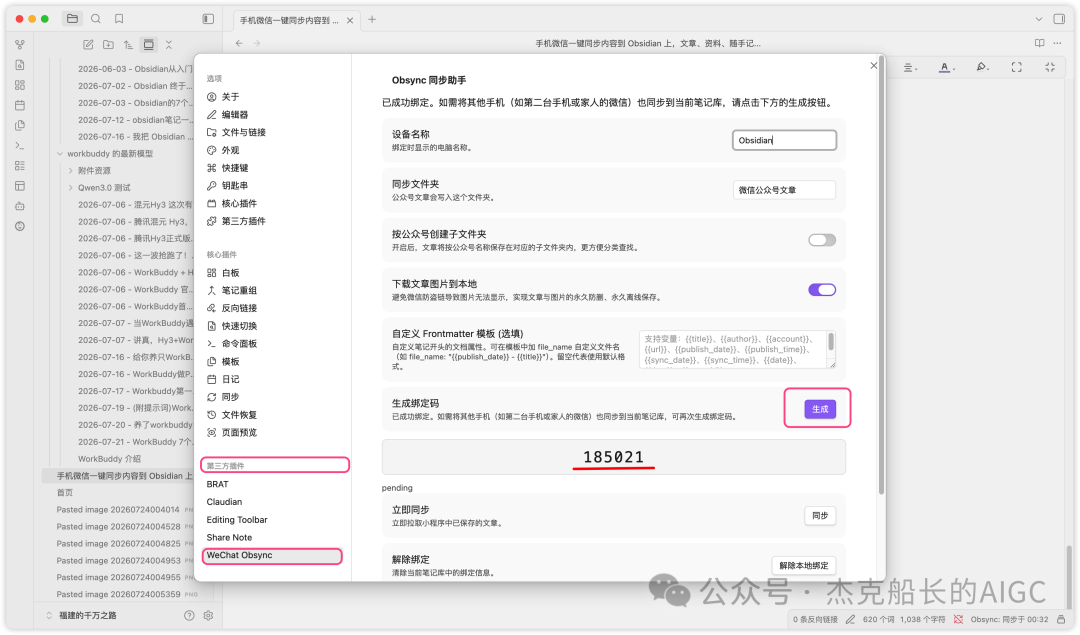This screenshot has width=1080, height=635.
Task: Open the tab list dropdown chevron
Action: [1039, 19]
